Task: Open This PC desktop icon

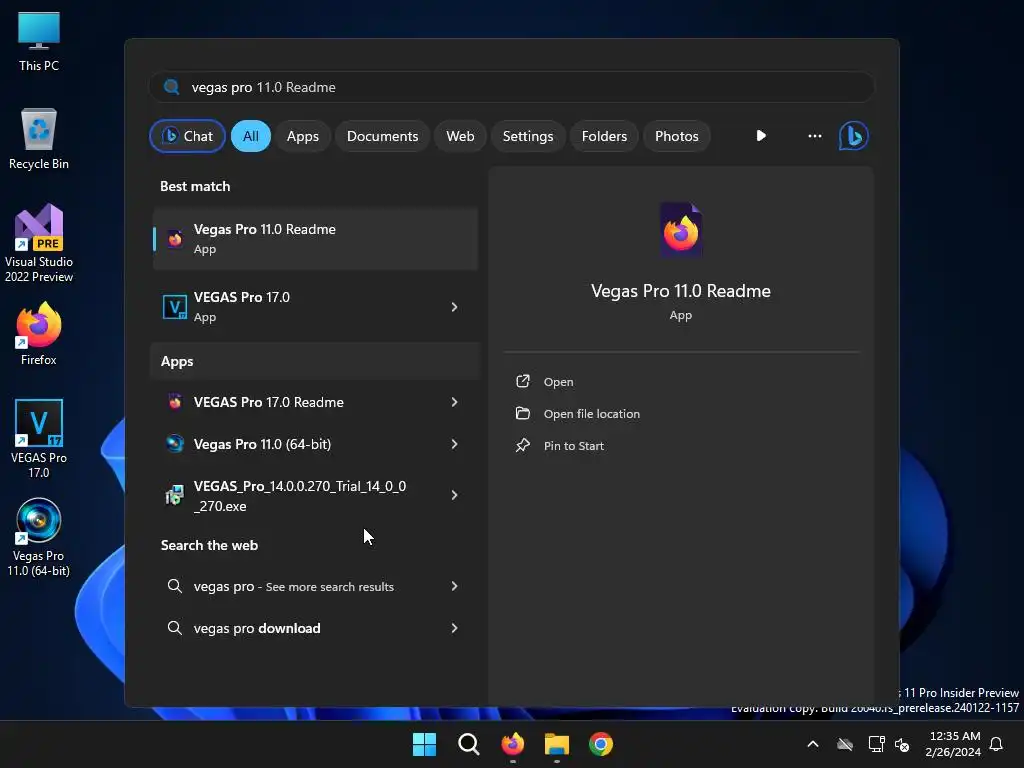Action: click(x=39, y=42)
